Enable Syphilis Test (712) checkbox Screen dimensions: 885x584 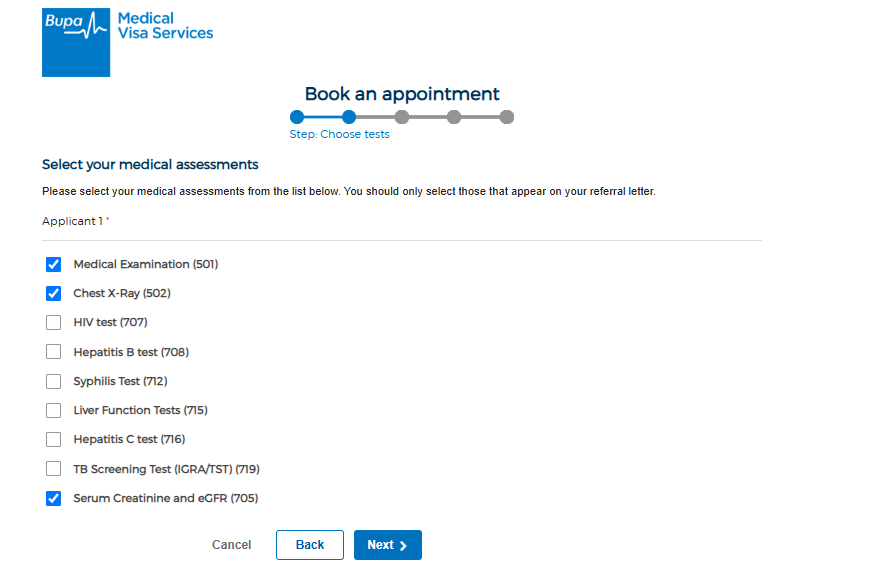[54, 381]
